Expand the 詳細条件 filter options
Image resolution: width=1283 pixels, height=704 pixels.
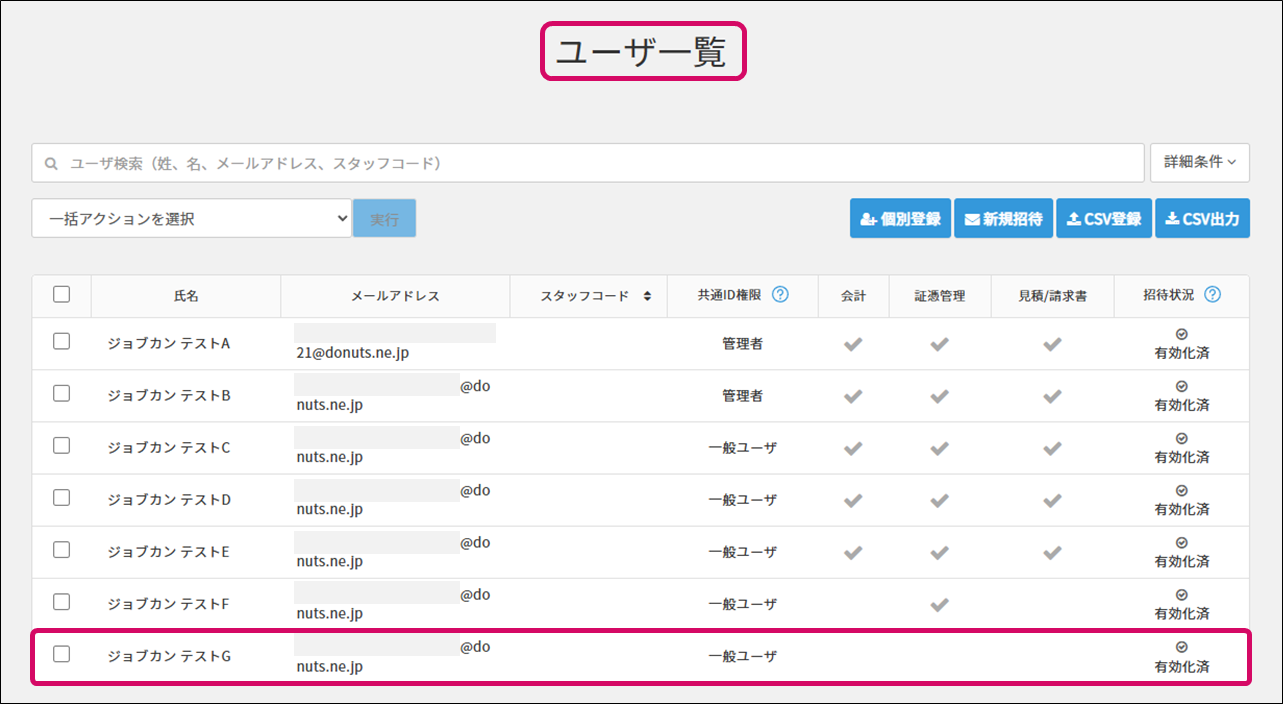pyautogui.click(x=1200, y=162)
